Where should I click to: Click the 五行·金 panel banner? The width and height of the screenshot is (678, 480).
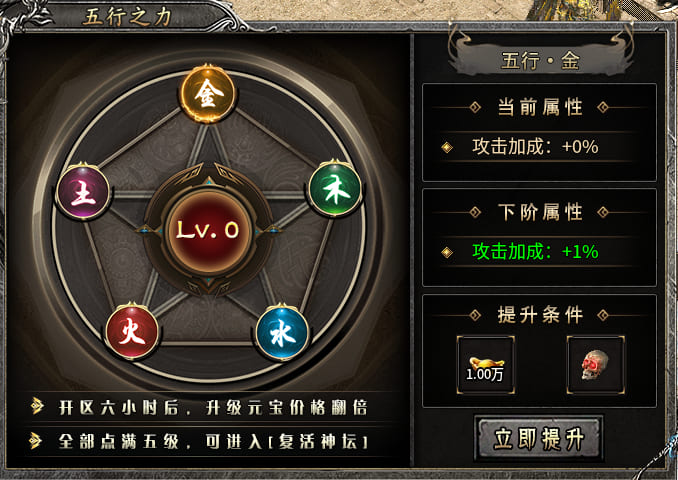540,60
